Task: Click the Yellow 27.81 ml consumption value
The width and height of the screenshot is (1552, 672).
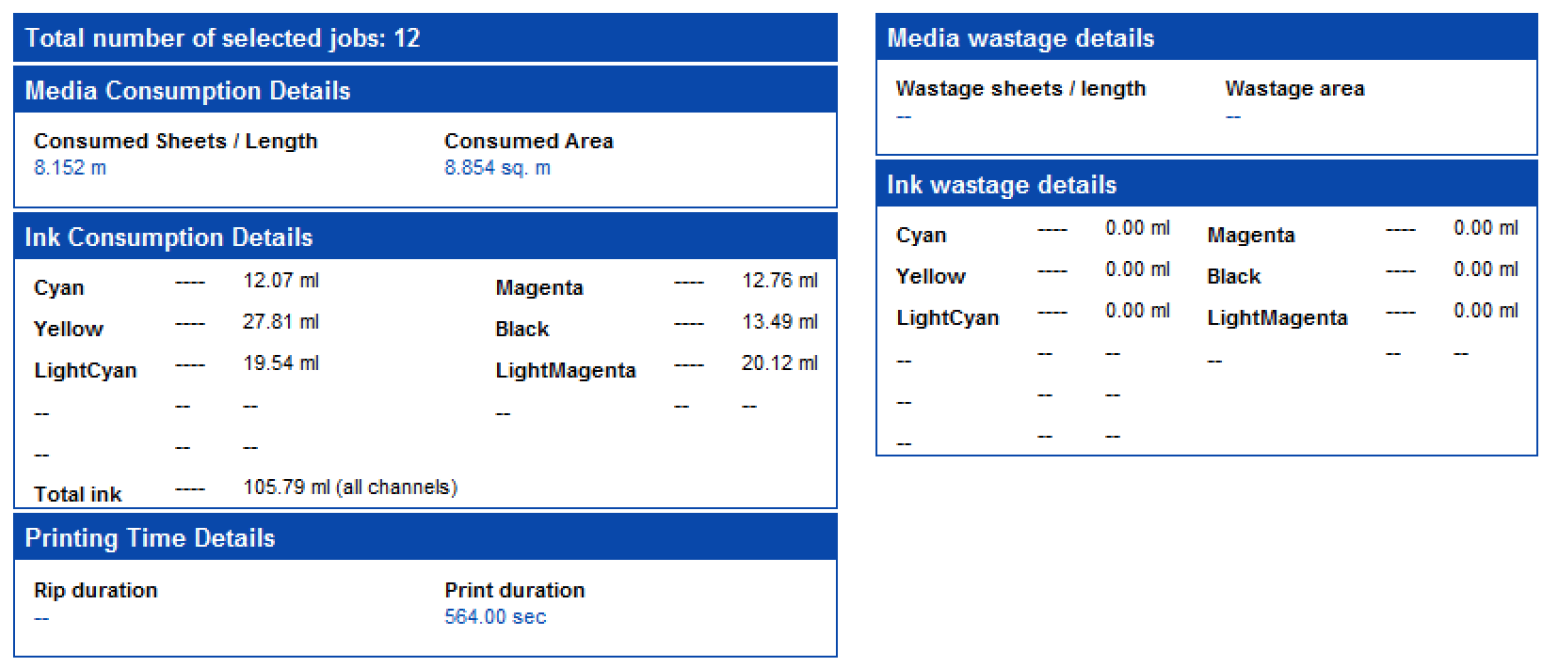Action: tap(281, 321)
